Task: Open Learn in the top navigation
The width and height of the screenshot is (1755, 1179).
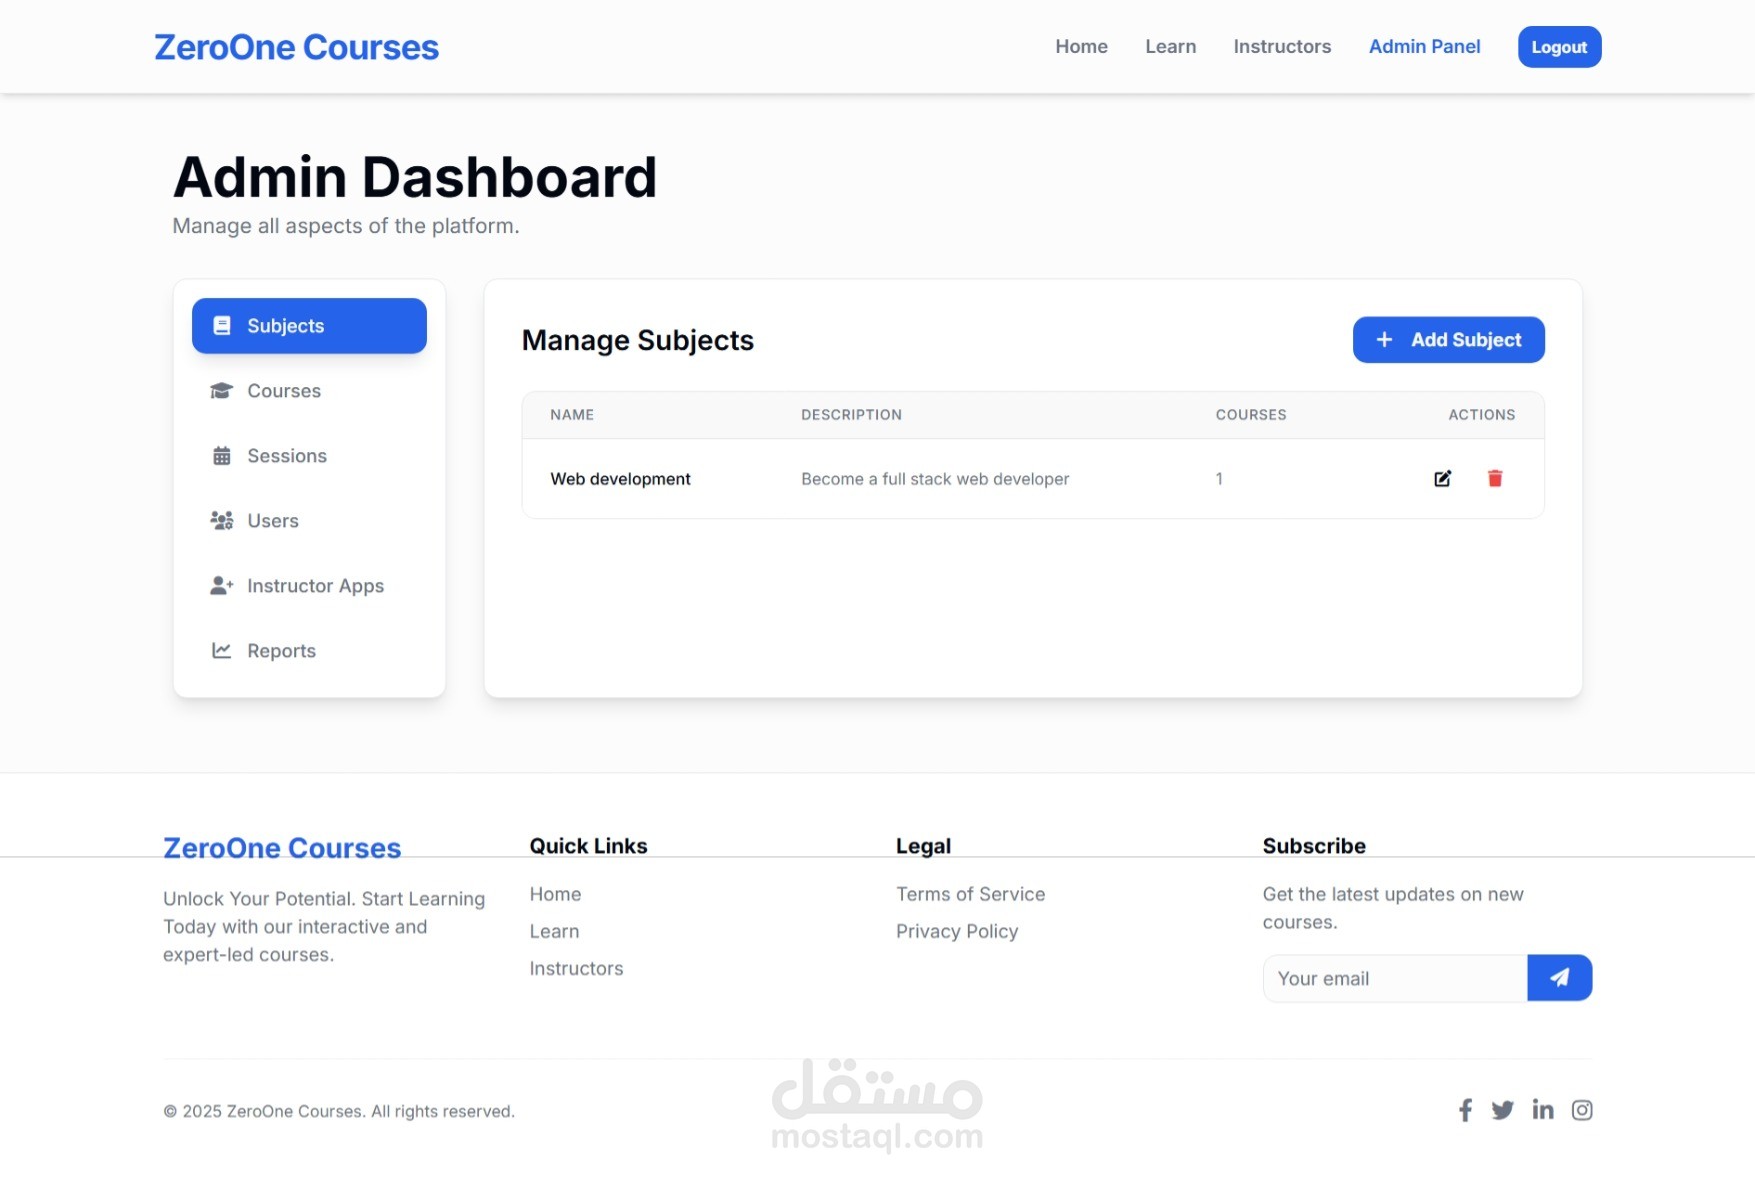Action: tap(1170, 46)
